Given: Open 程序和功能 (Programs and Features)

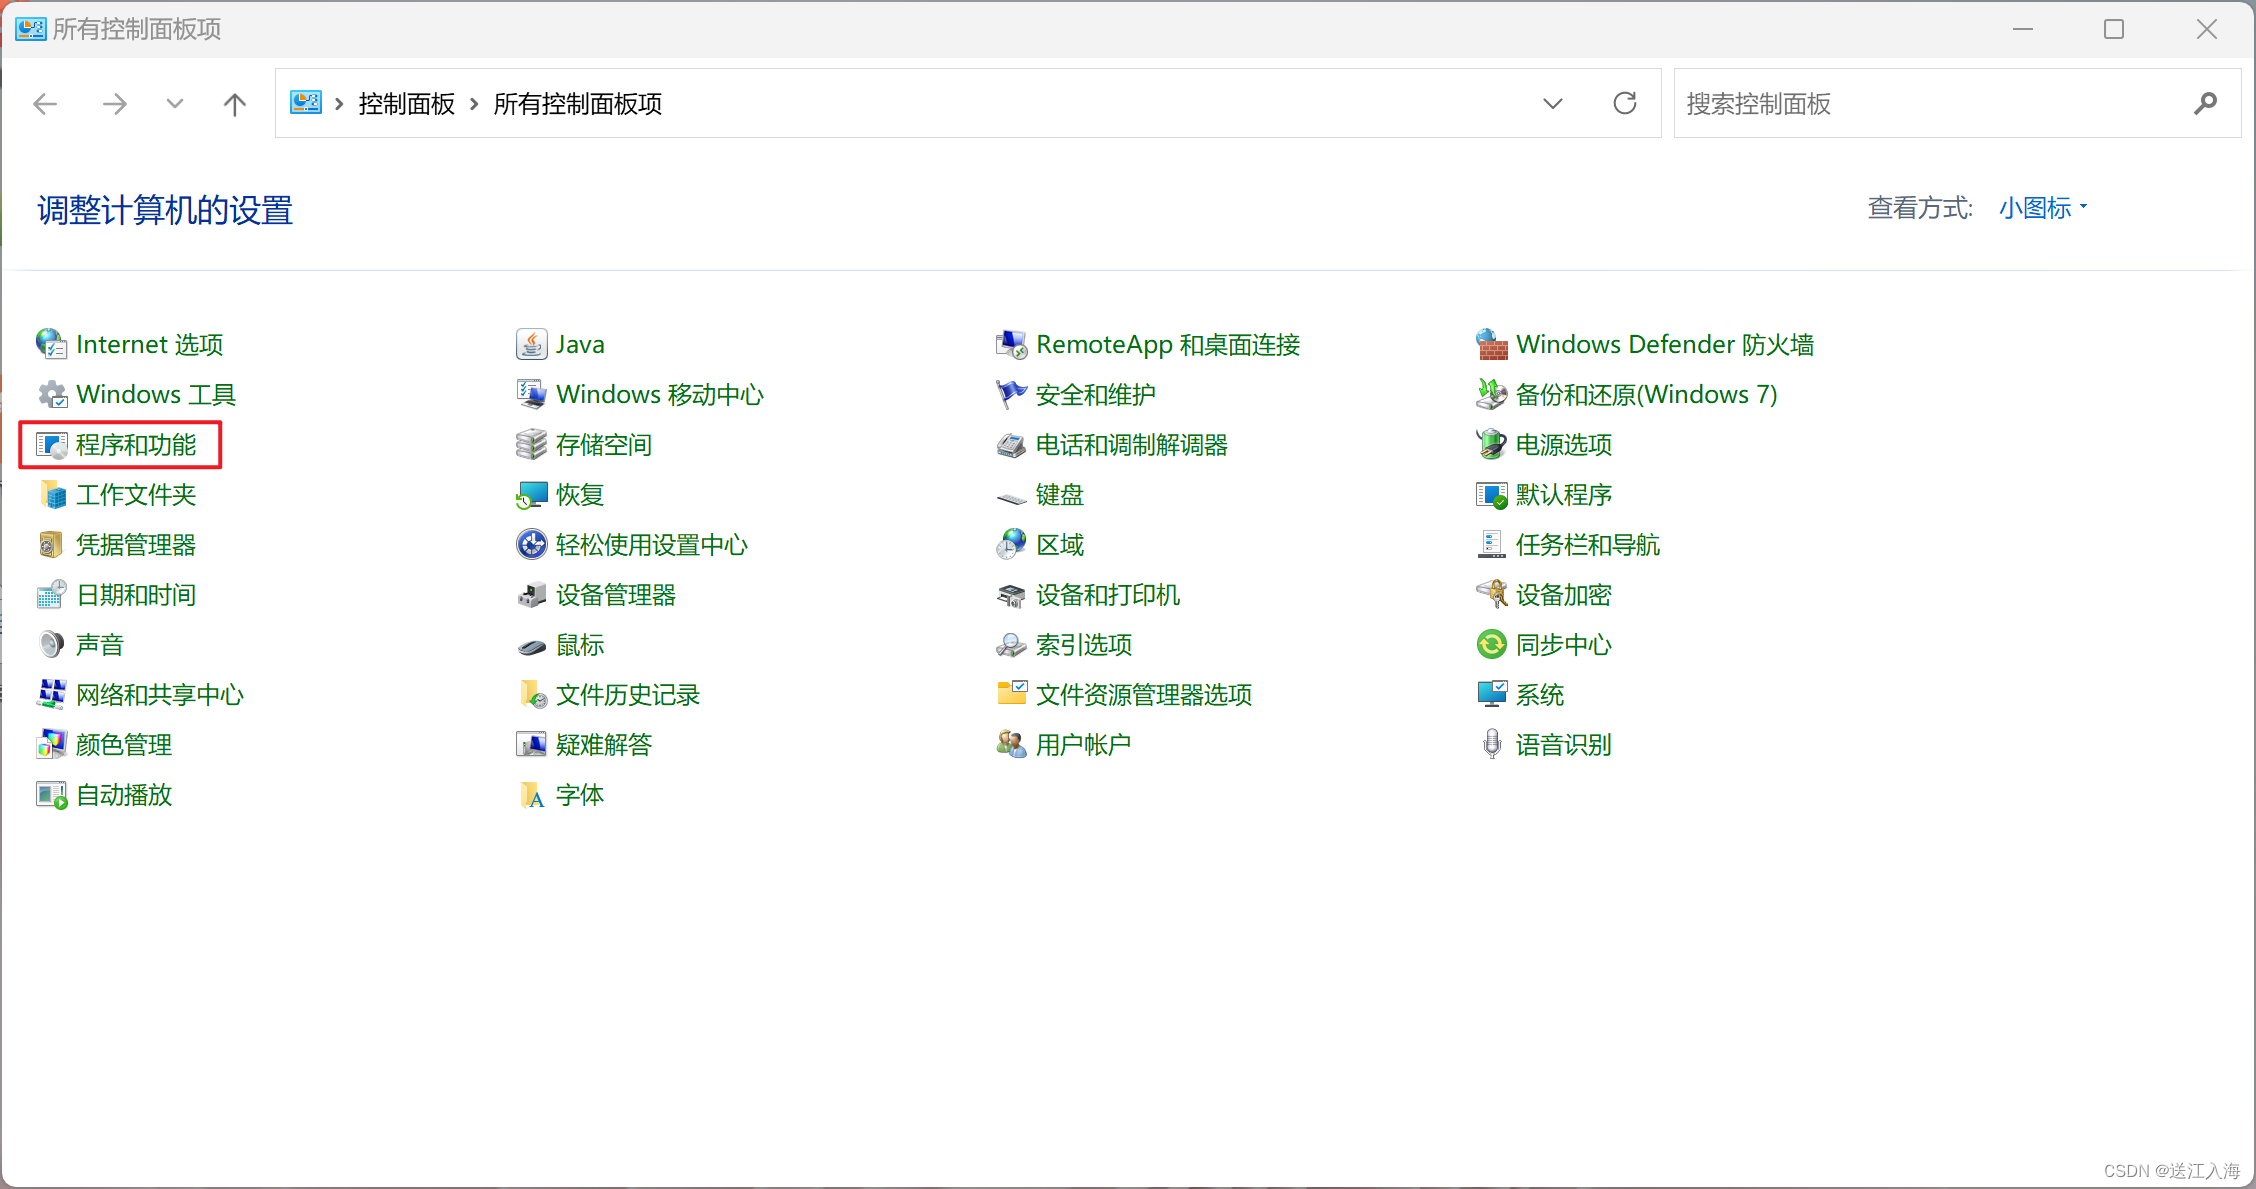Looking at the screenshot, I should (x=135, y=445).
